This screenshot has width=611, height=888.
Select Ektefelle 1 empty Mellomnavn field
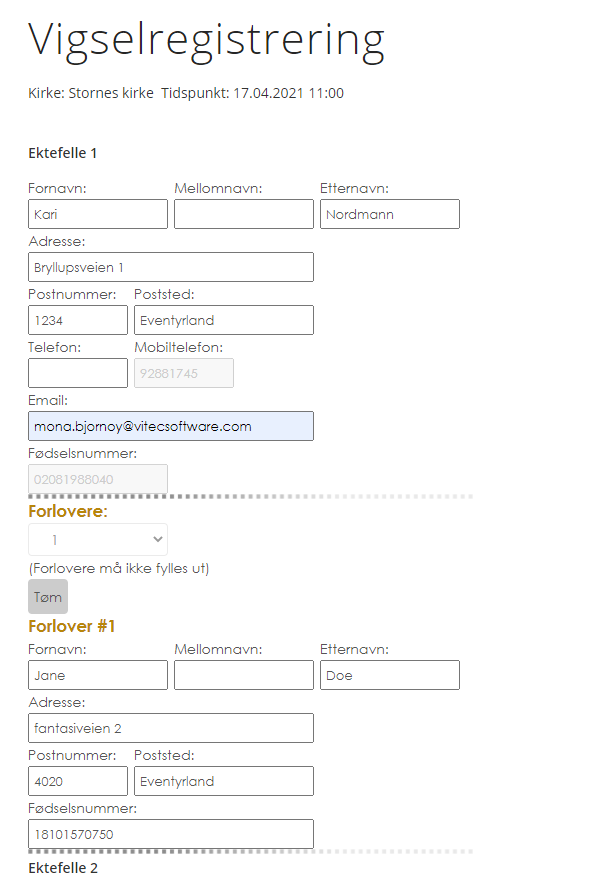(243, 214)
